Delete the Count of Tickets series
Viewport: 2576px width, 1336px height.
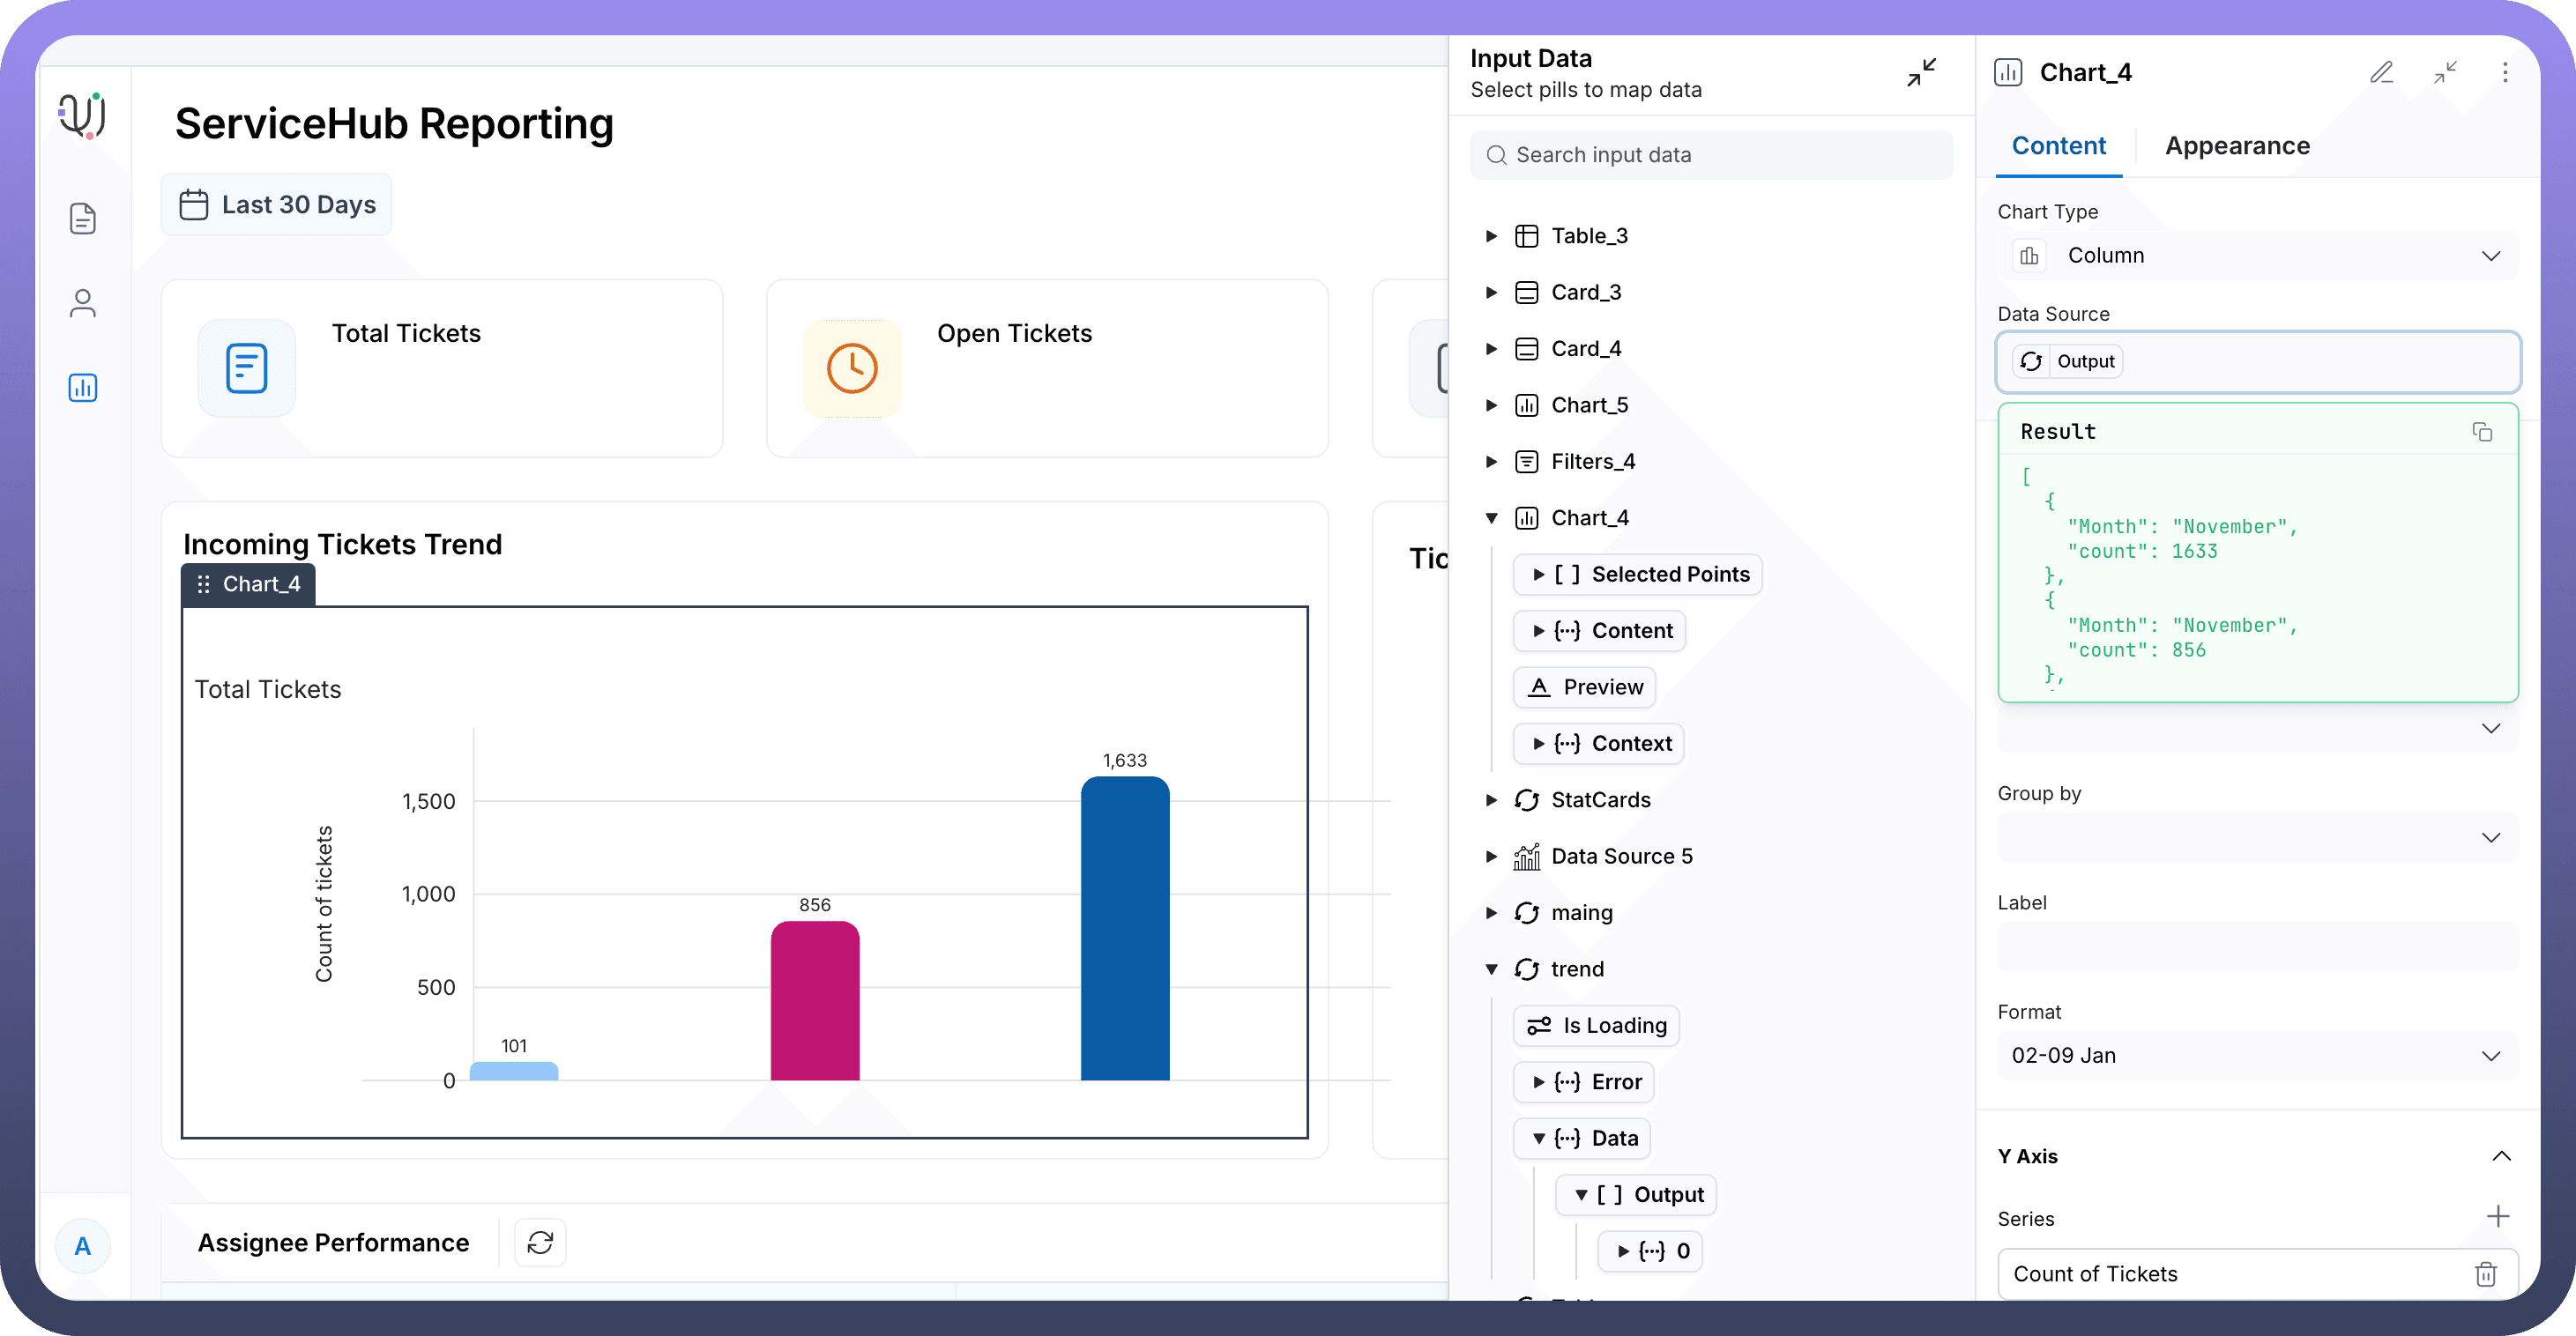click(x=2485, y=1273)
